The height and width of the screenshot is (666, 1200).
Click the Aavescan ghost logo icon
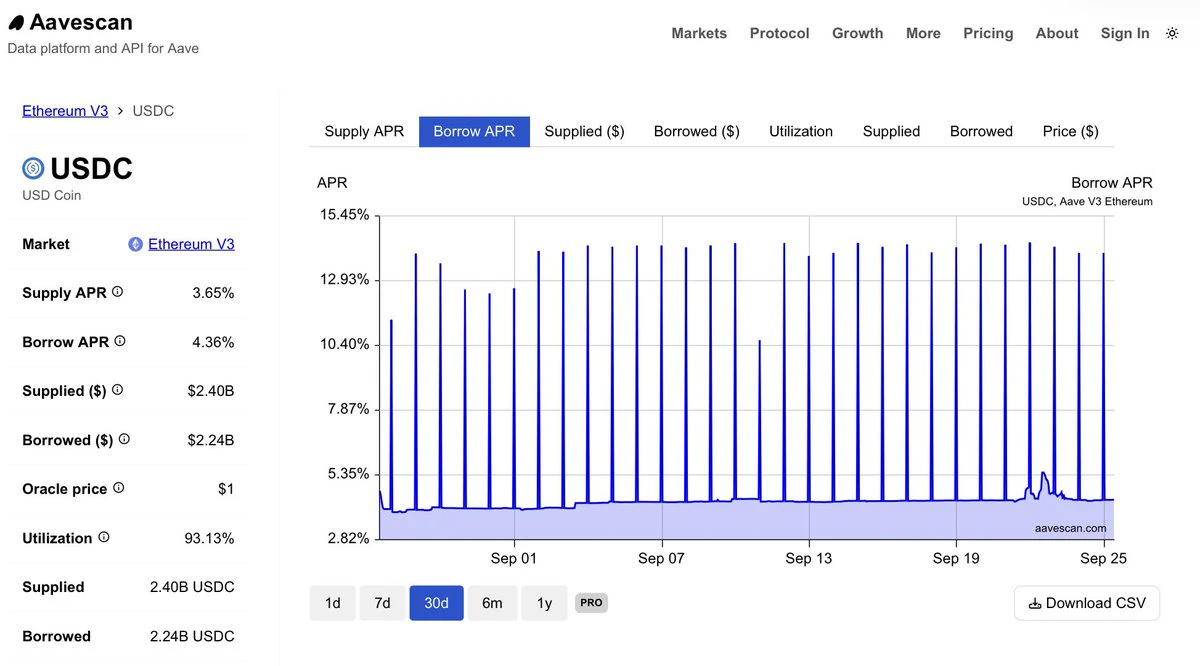point(16,23)
